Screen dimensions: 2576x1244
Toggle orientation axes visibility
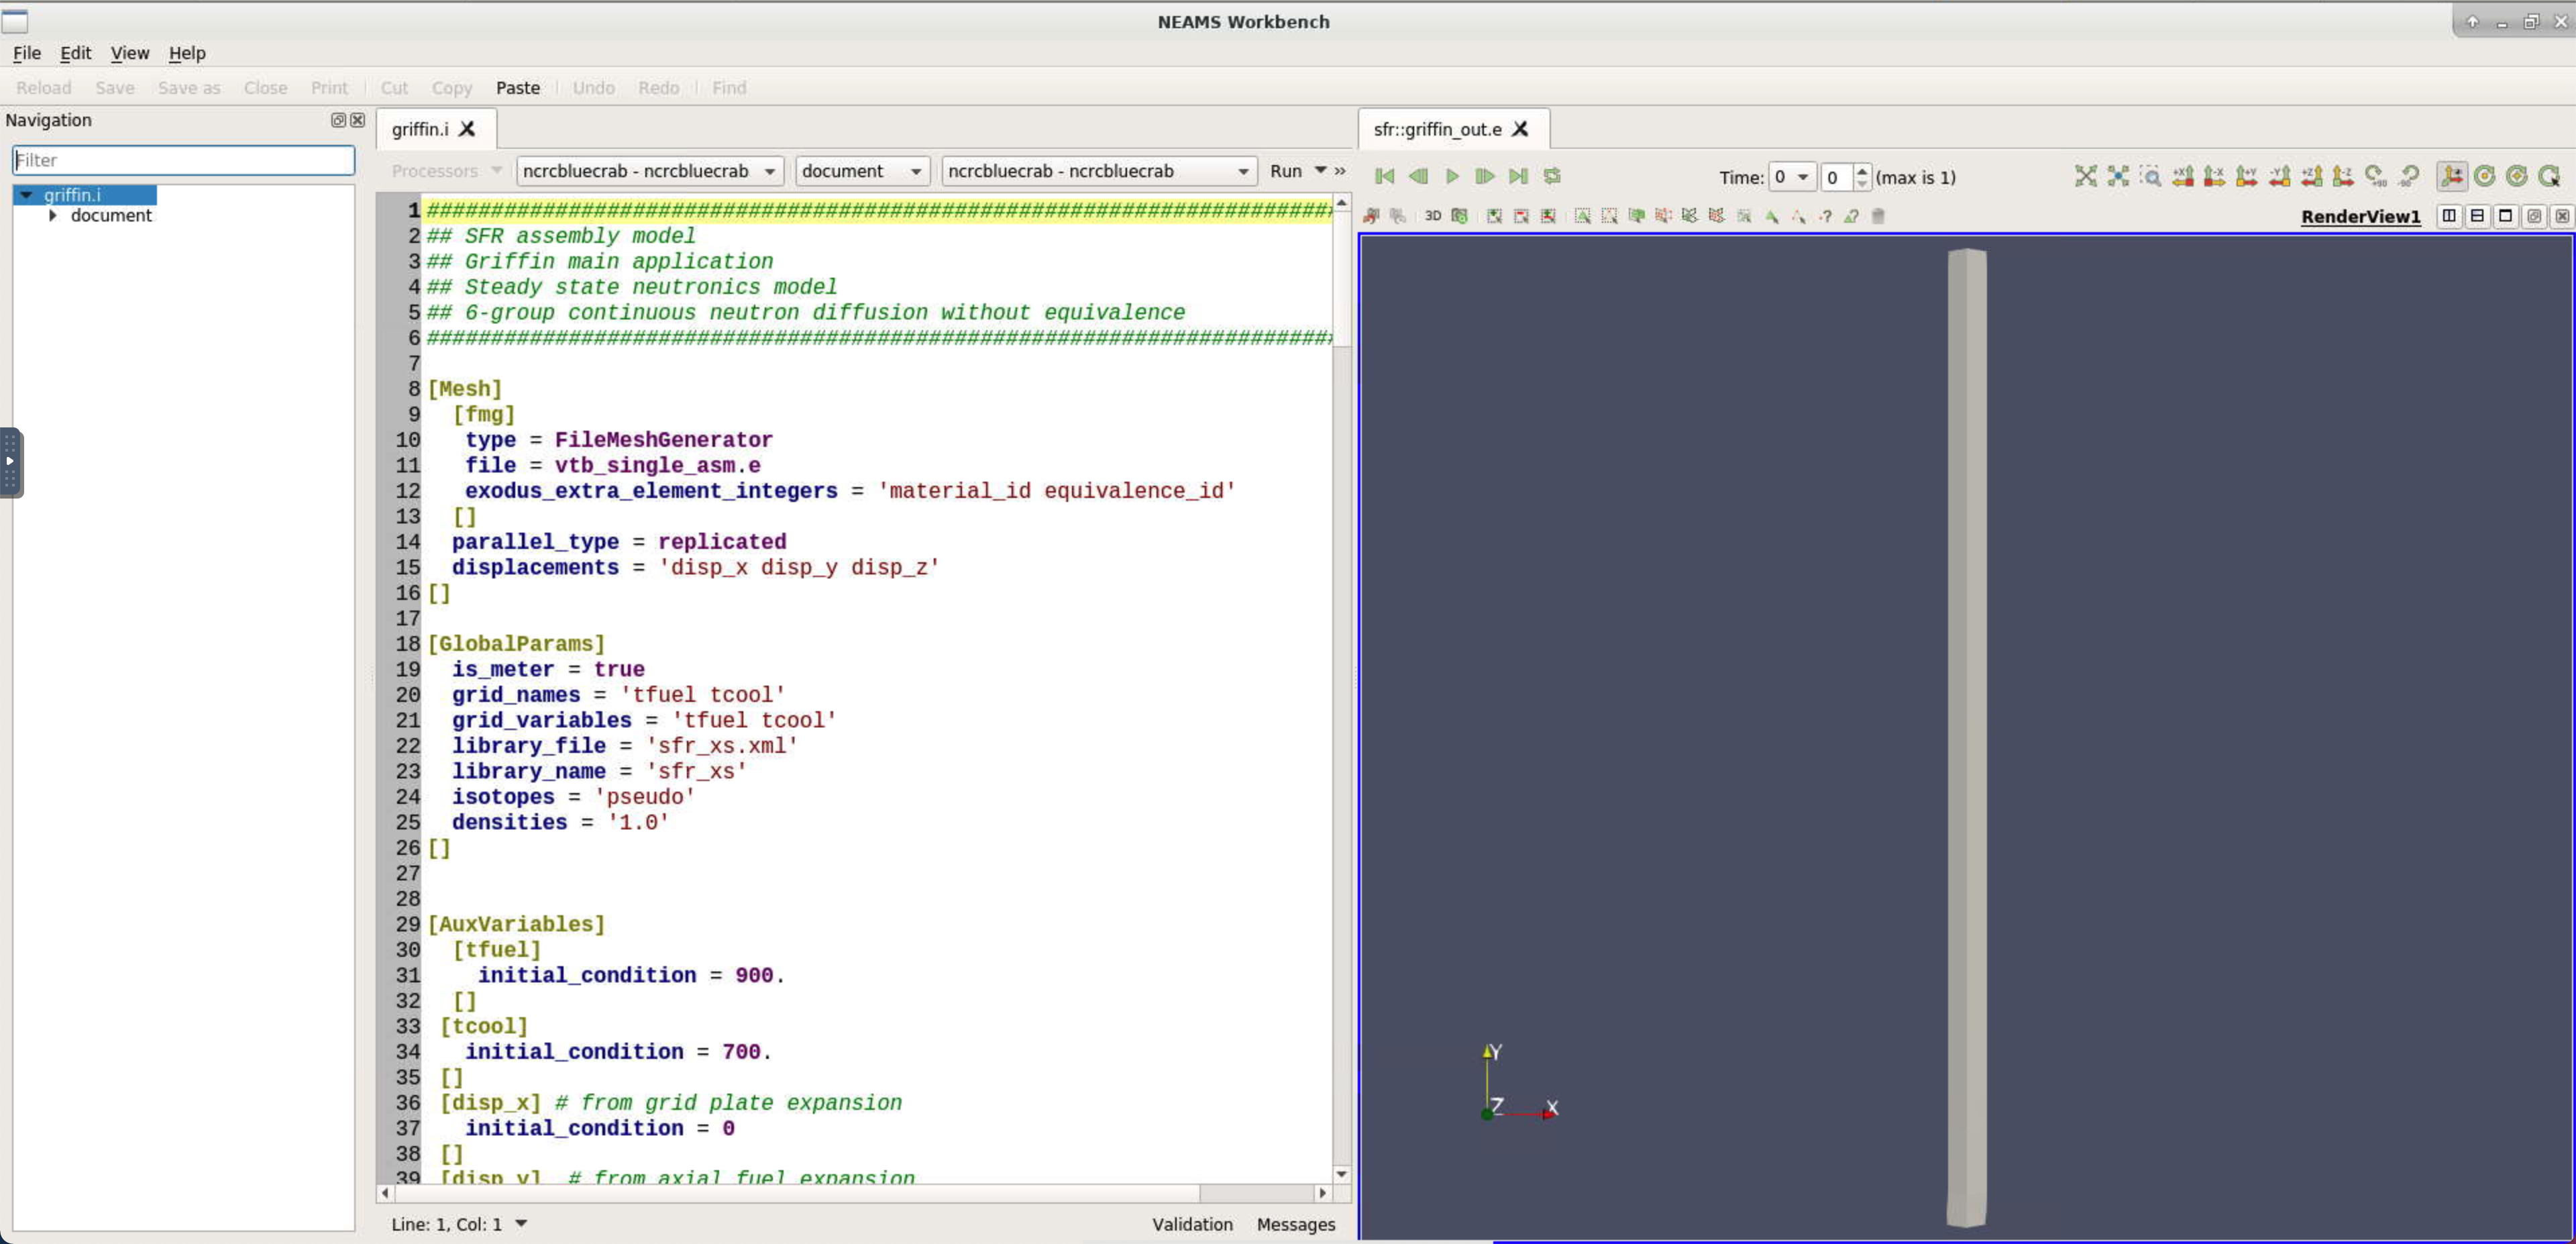2452,176
